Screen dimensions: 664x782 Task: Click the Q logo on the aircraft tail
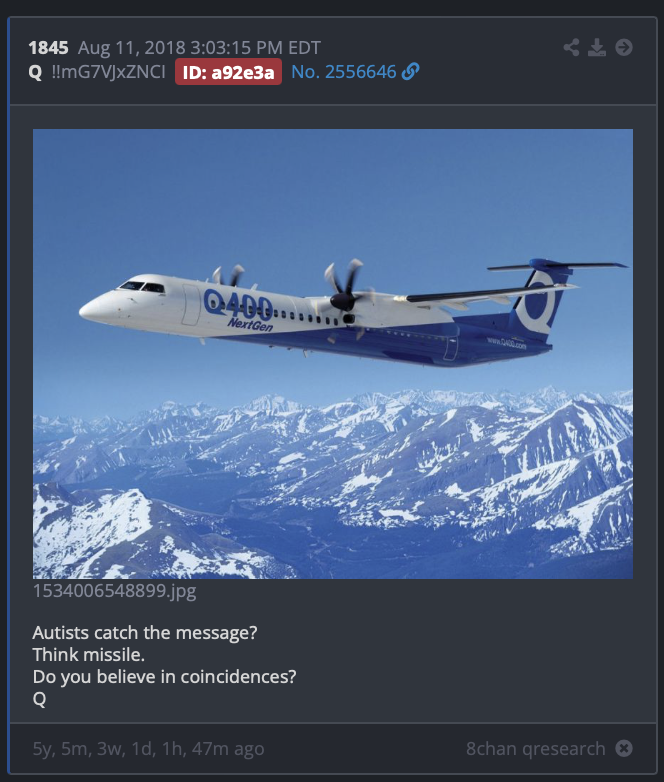[538, 303]
